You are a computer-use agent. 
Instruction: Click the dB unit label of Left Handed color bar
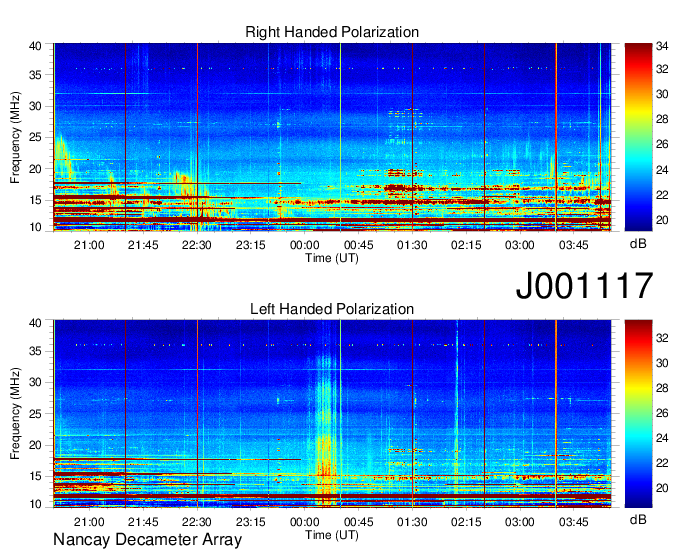tap(638, 519)
